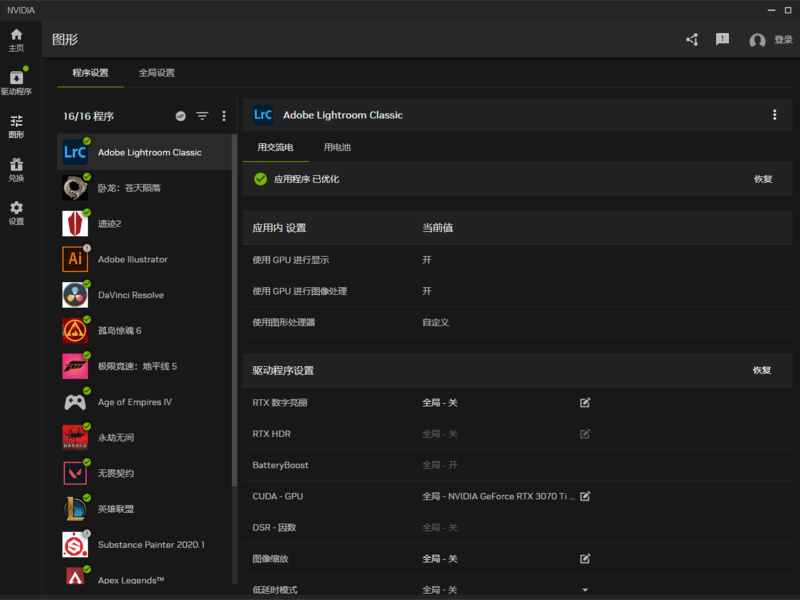Open Adobe Lightroom Classic panel three-dot menu
This screenshot has height=600, width=800.
pyautogui.click(x=774, y=115)
